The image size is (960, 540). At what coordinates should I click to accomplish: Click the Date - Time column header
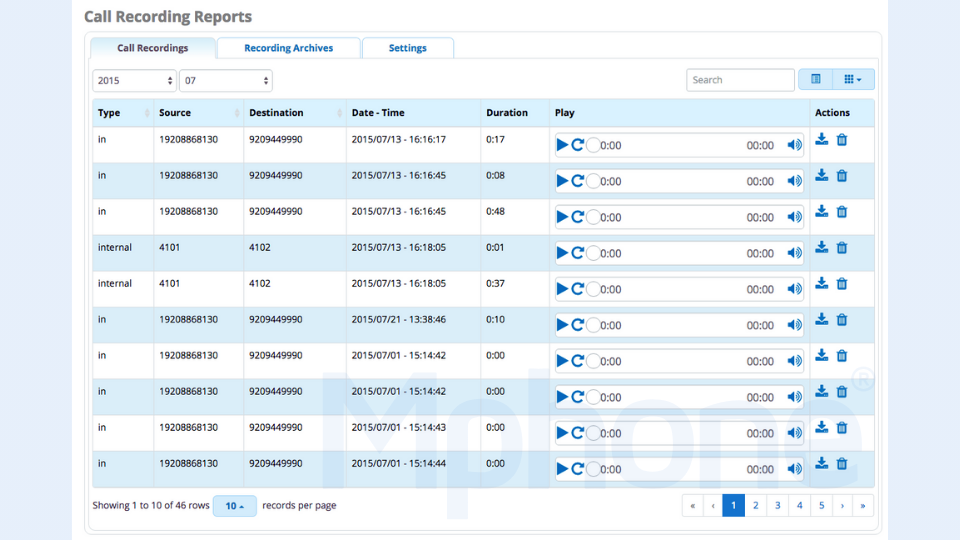coord(413,113)
